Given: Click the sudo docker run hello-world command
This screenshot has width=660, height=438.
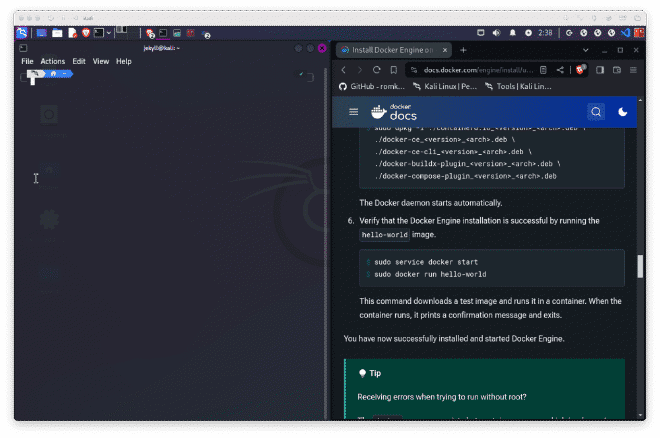Looking at the screenshot, I should tap(430, 274).
